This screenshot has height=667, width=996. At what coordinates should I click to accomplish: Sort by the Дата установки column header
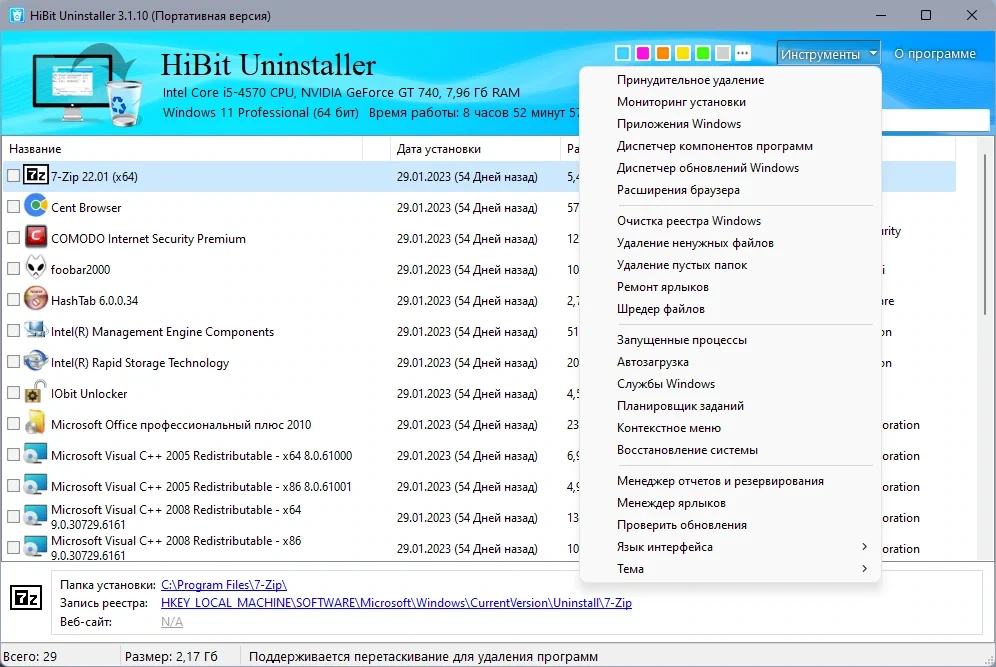coord(475,149)
